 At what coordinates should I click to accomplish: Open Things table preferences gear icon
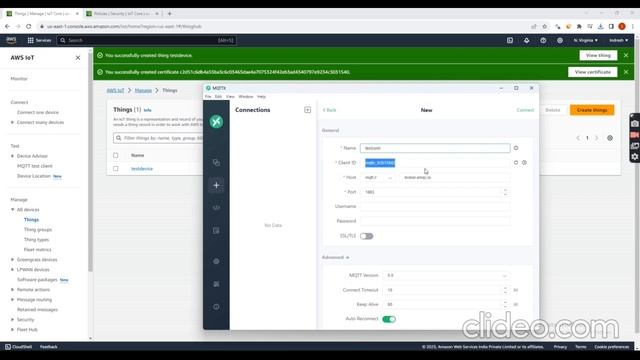click(x=610, y=138)
